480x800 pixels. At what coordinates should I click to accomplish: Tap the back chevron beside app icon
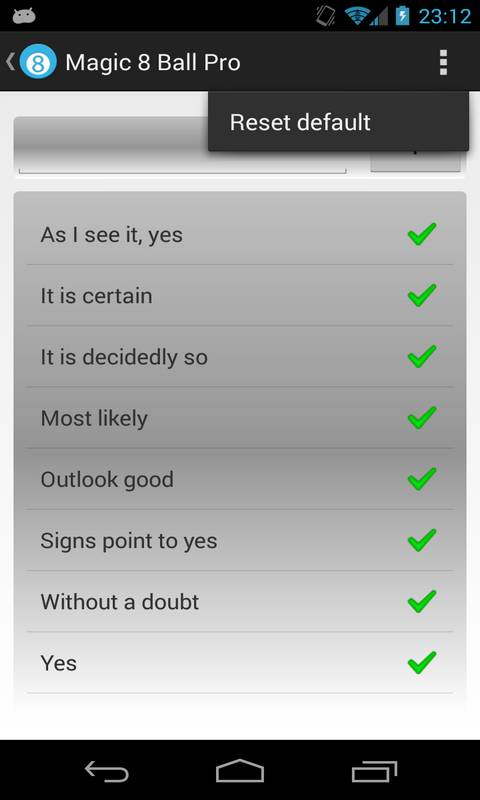pyautogui.click(x=10, y=62)
